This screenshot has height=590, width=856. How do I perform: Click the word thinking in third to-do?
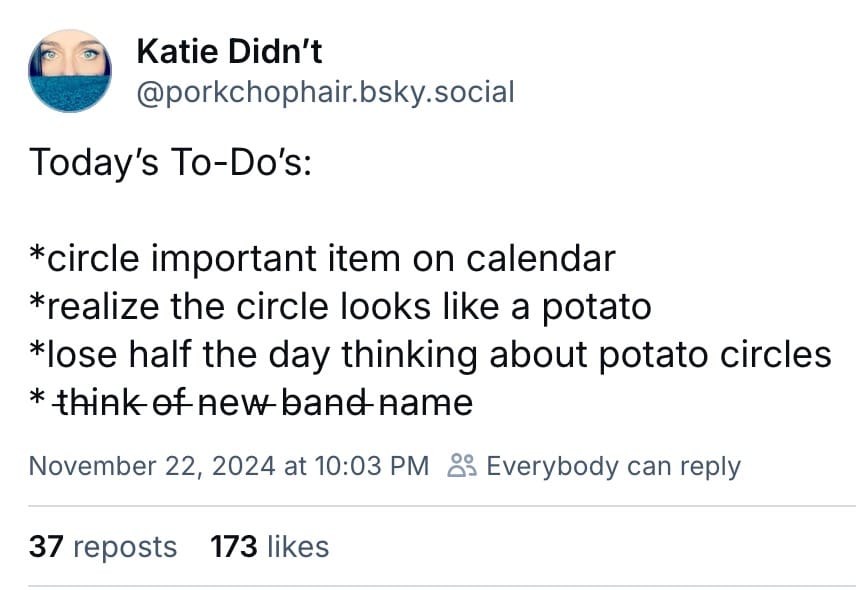tap(415, 353)
